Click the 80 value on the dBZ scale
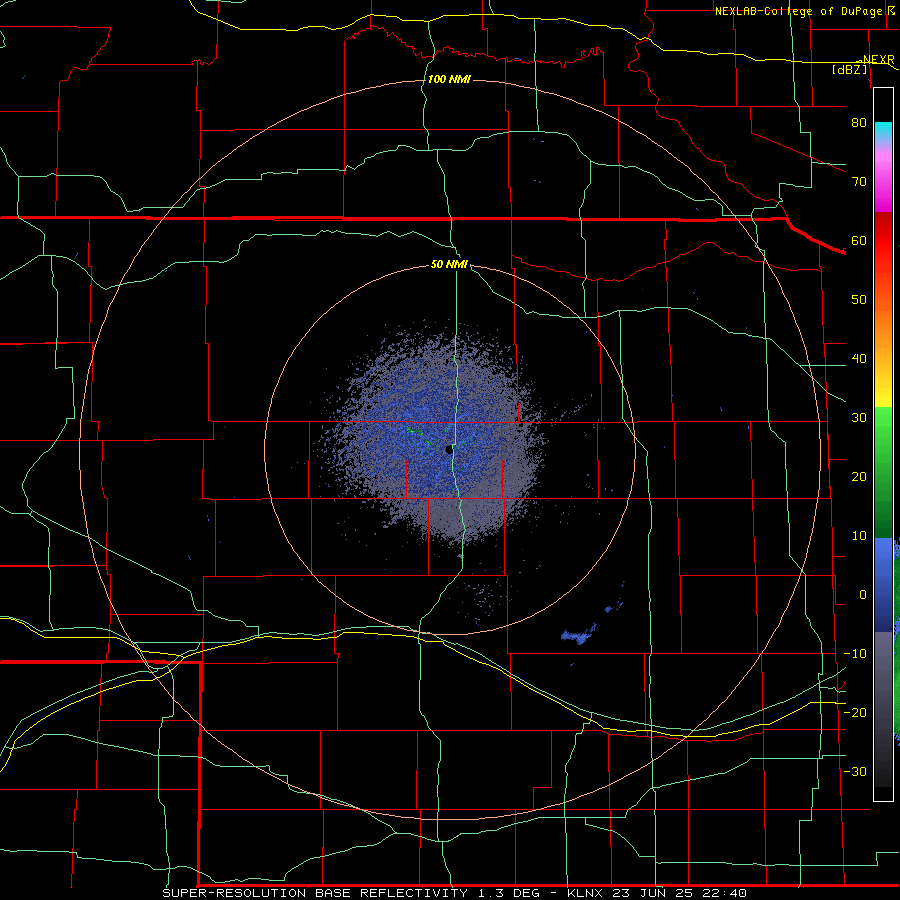 tap(859, 123)
